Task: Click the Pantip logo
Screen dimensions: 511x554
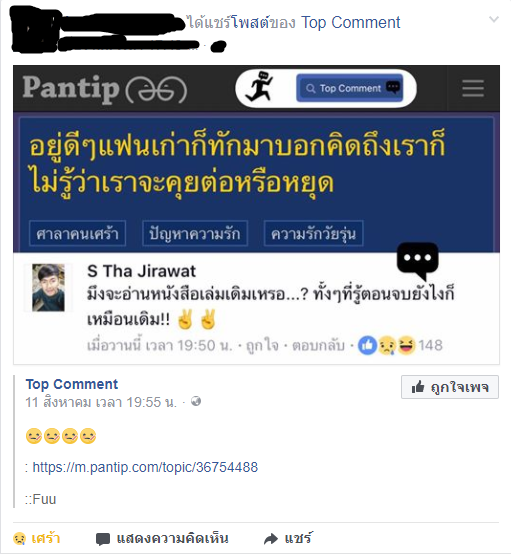Action: (x=105, y=89)
